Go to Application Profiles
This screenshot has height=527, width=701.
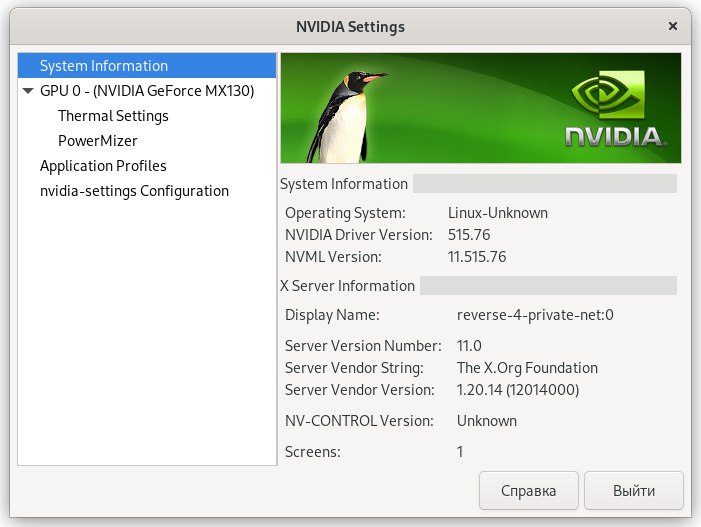point(103,166)
